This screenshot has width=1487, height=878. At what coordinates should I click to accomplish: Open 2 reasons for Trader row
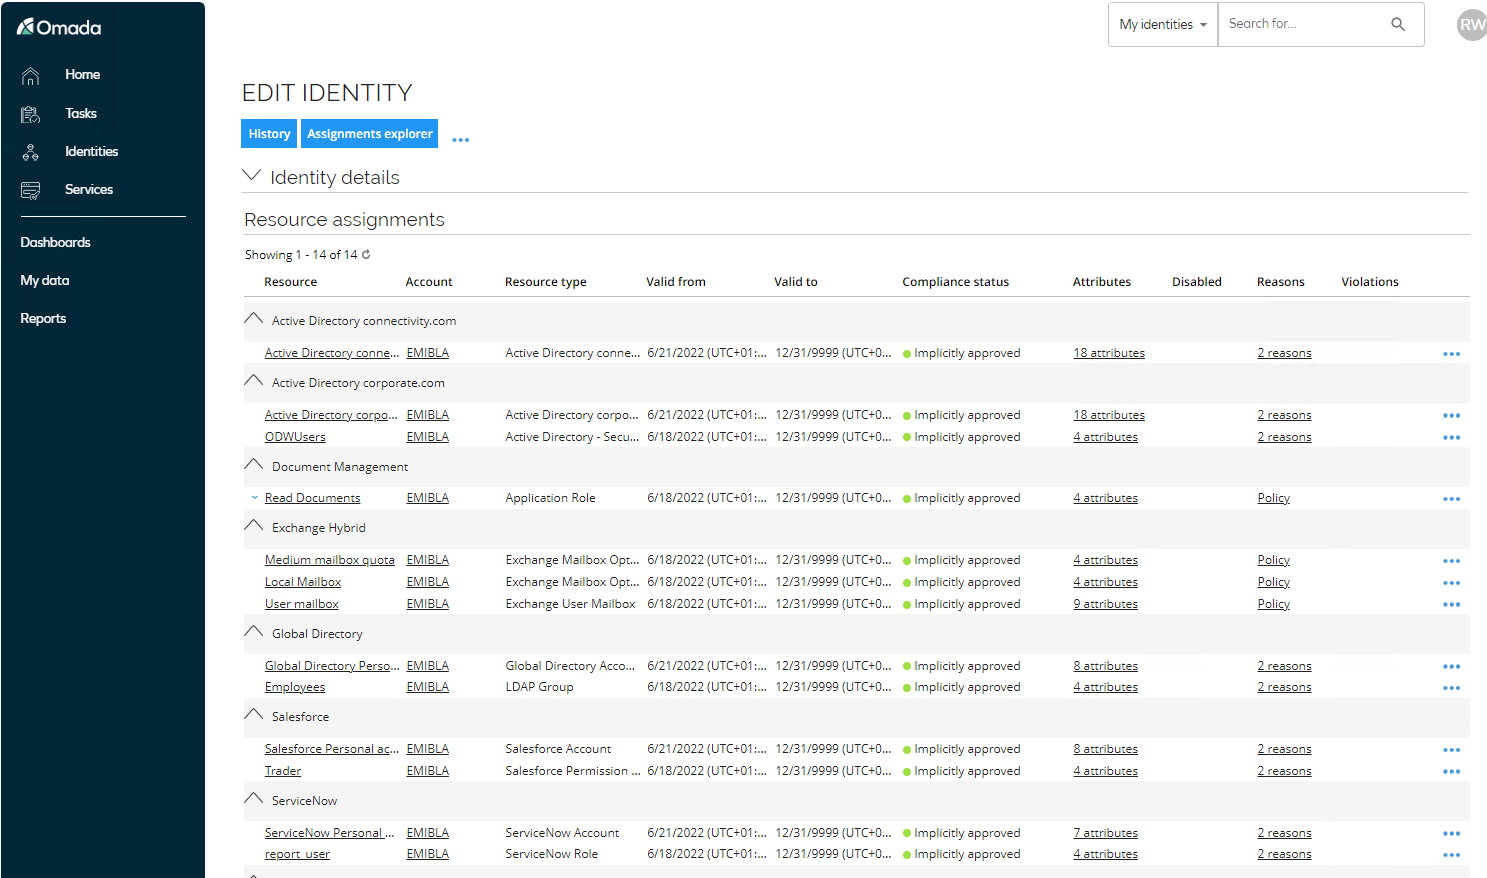1284,771
